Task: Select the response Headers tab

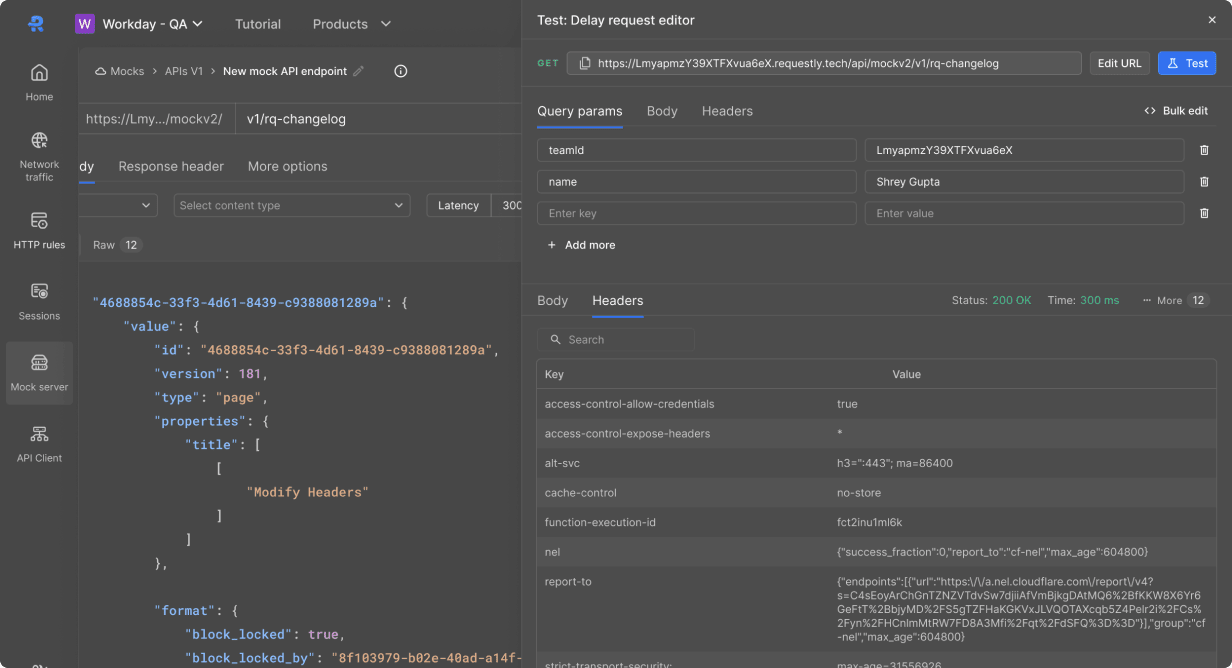Action: tap(618, 300)
